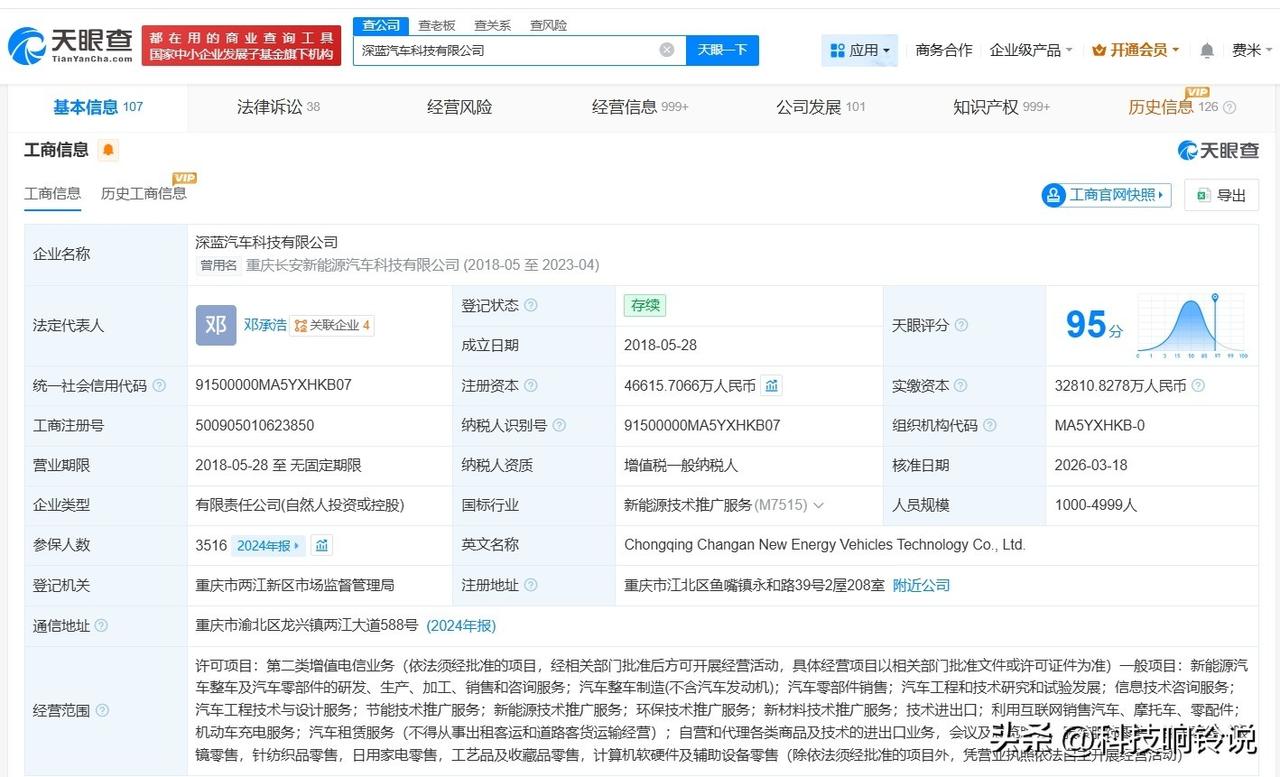Screen dimensions: 1280x777
Task: Click help icon beside 实缴资本 label
Action: (962, 385)
